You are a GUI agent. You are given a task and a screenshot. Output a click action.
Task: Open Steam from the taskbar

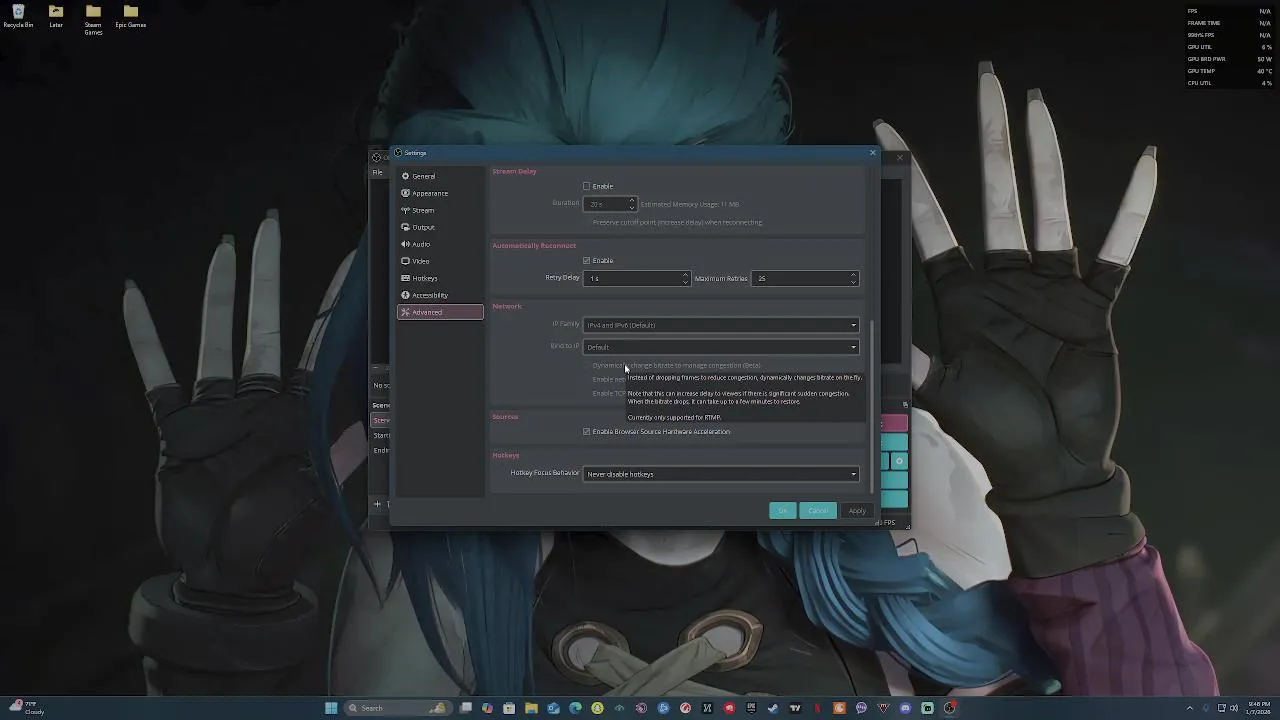(773, 708)
